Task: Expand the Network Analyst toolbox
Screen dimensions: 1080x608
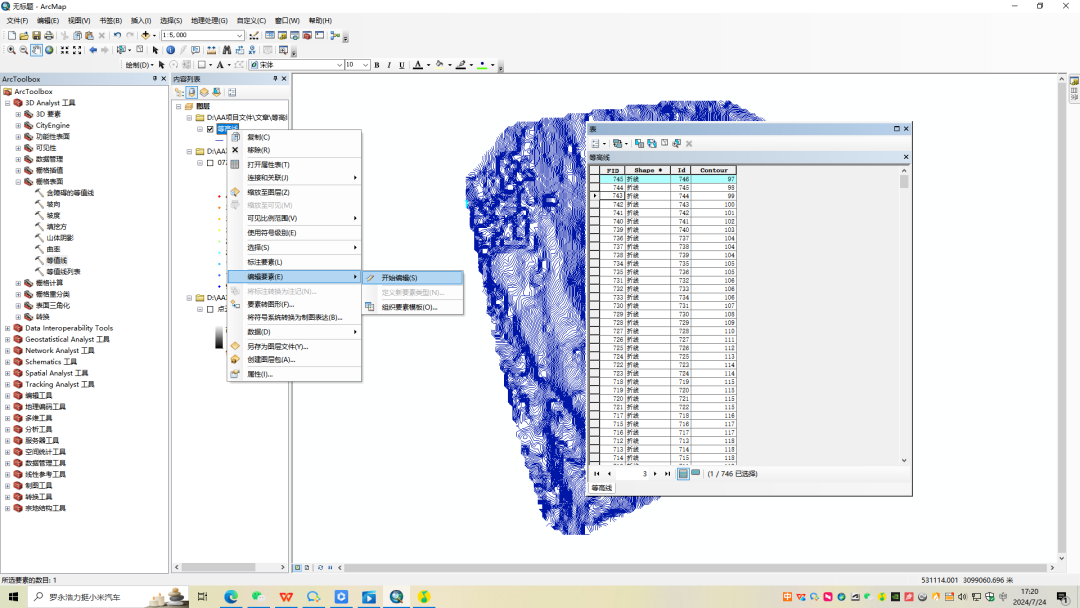Action: [x=8, y=350]
